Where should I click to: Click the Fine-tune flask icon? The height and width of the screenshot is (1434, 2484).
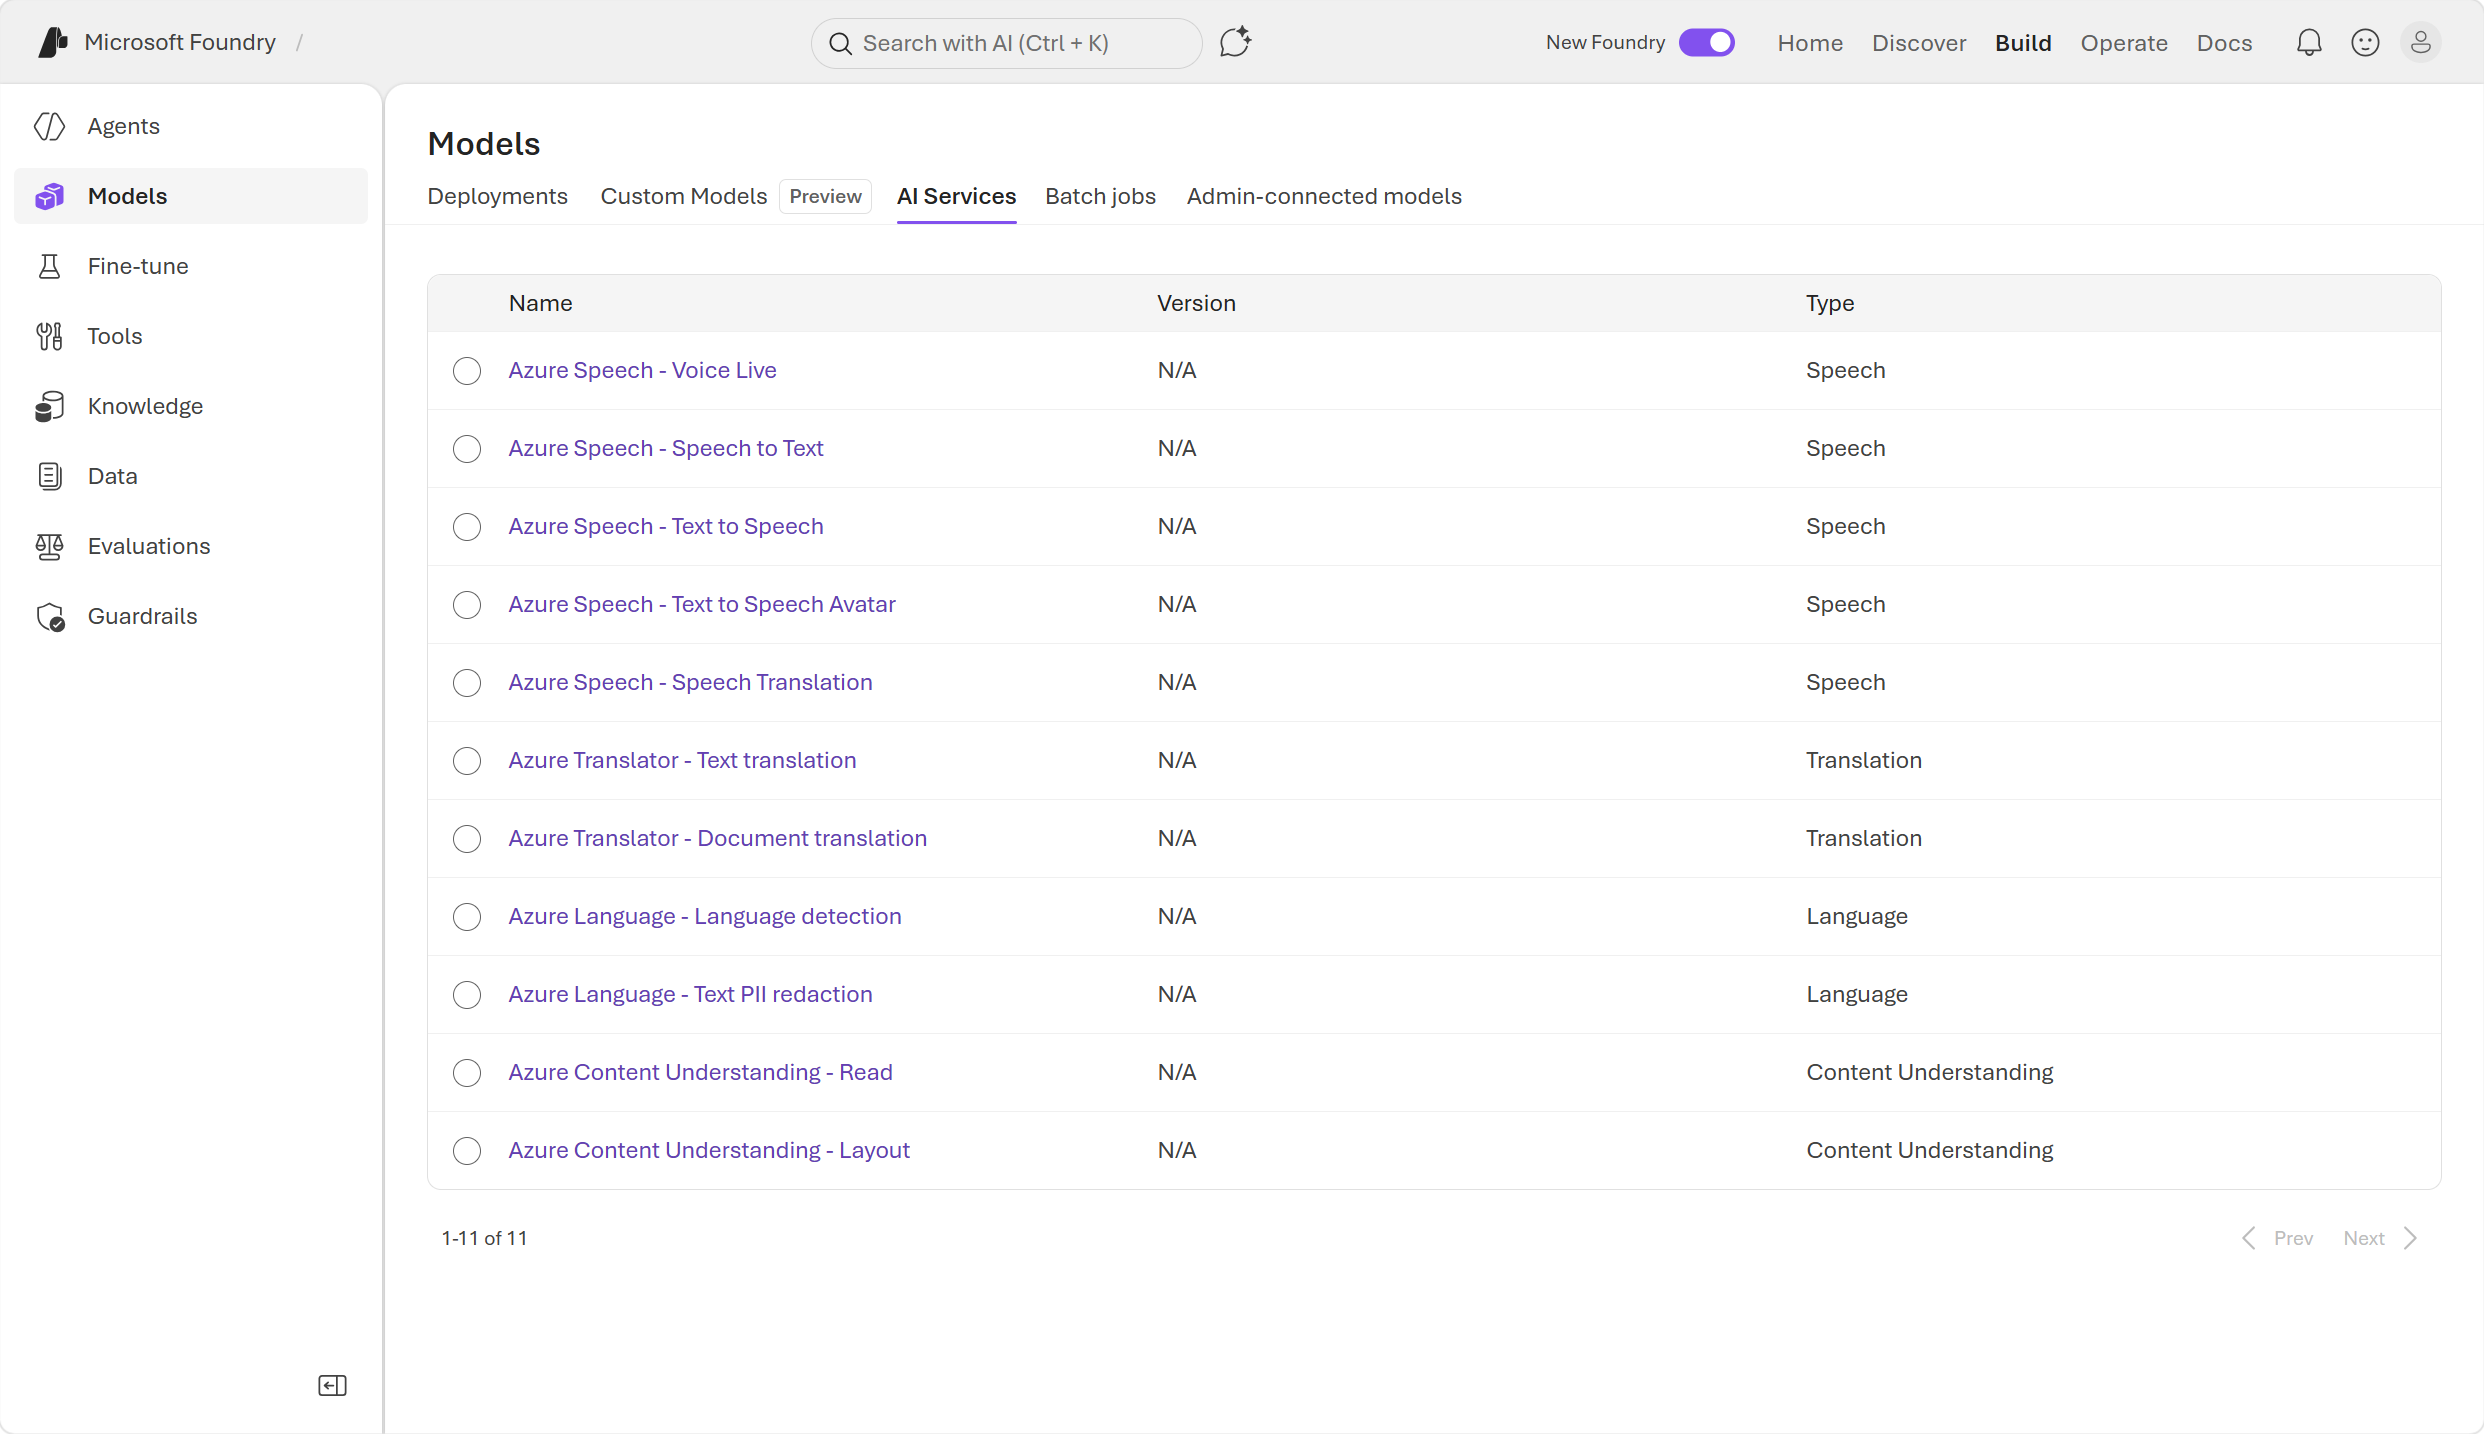[x=50, y=266]
